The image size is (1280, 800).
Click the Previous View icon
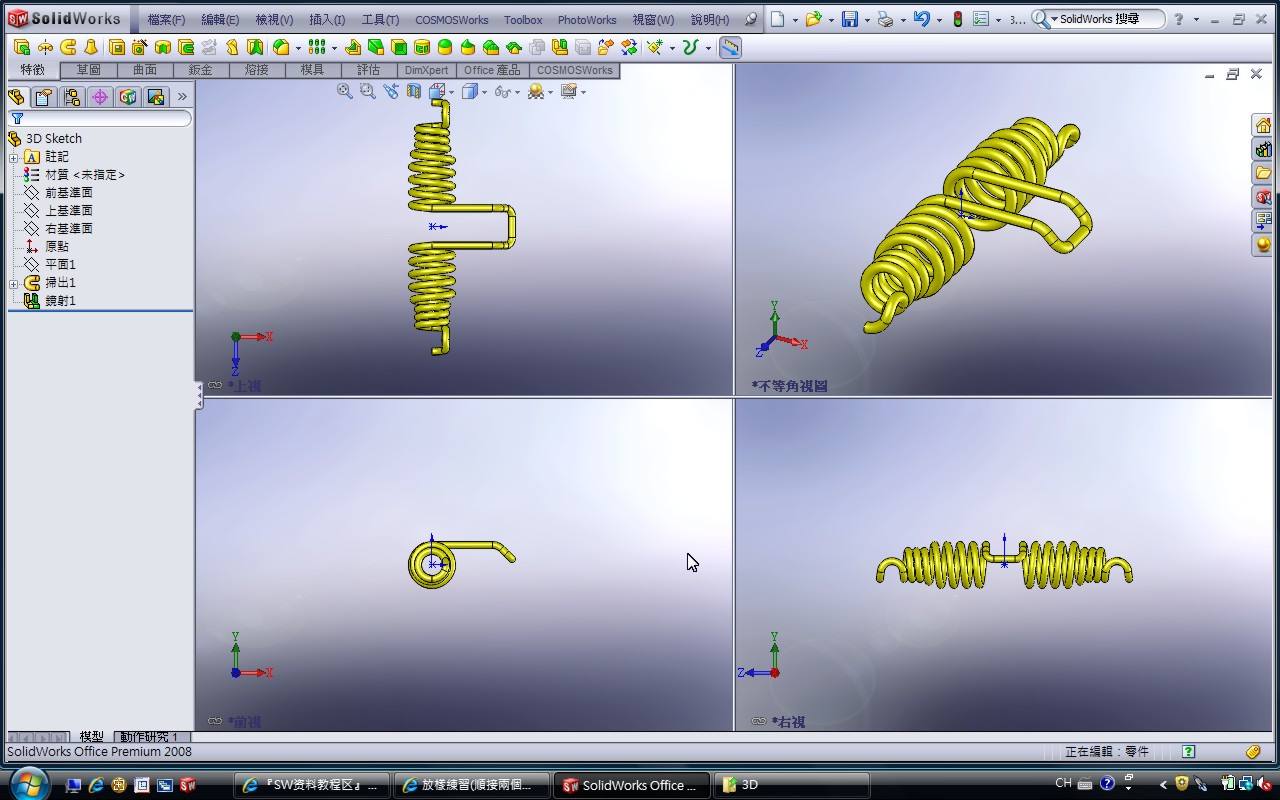[x=391, y=91]
